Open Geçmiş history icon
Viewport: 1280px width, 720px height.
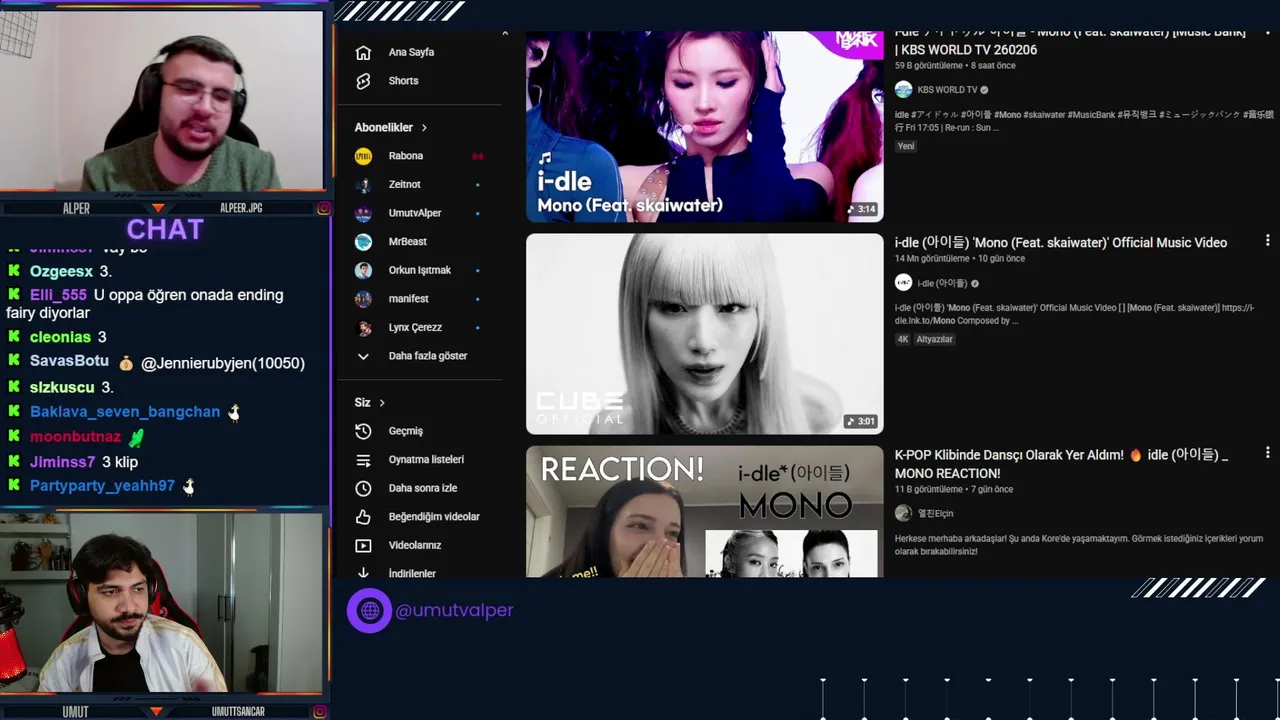[x=363, y=431]
